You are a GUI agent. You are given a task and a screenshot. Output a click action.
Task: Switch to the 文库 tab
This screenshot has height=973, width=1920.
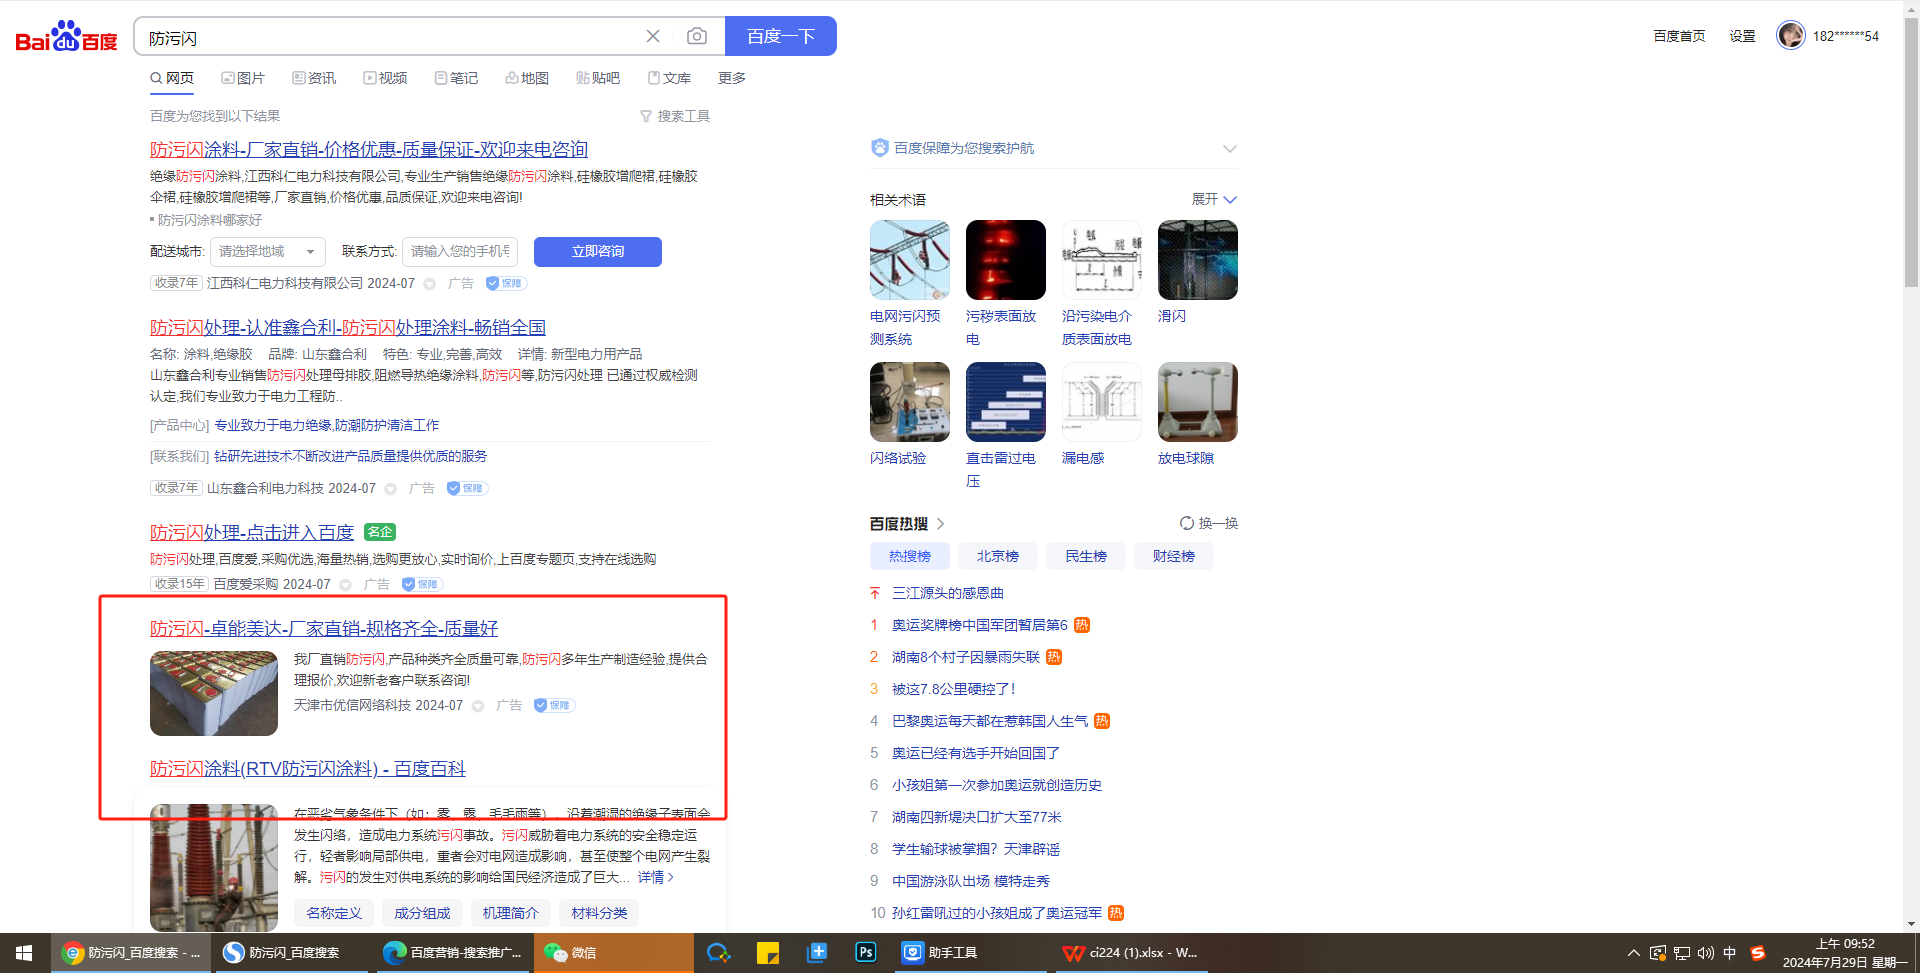tap(670, 78)
